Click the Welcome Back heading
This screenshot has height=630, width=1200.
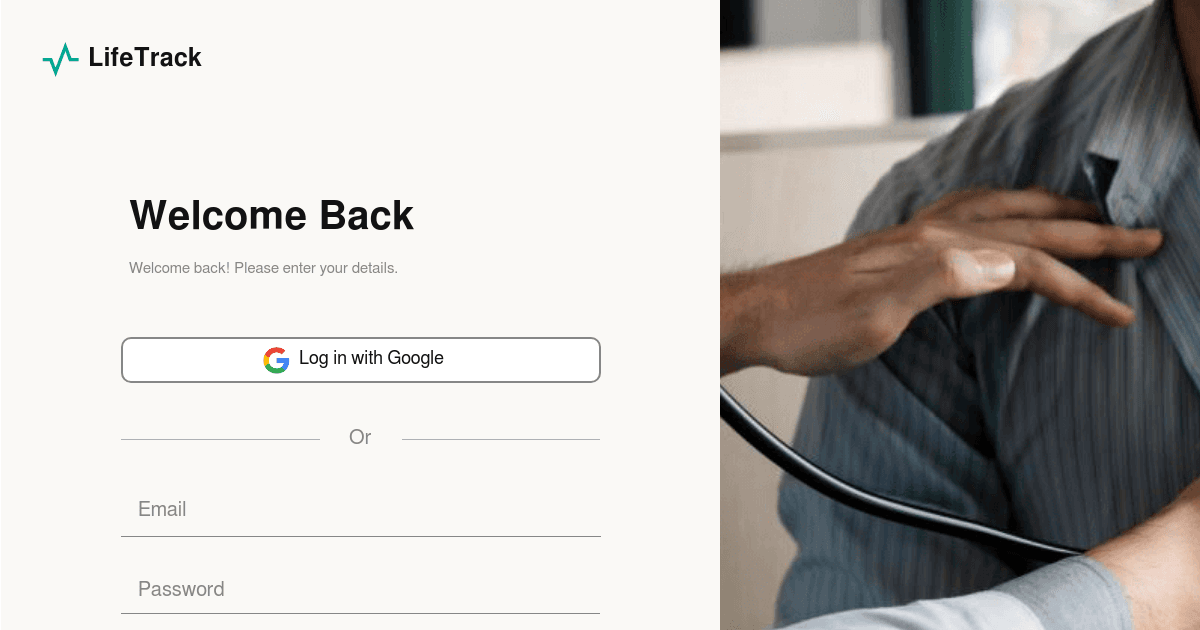tap(272, 216)
